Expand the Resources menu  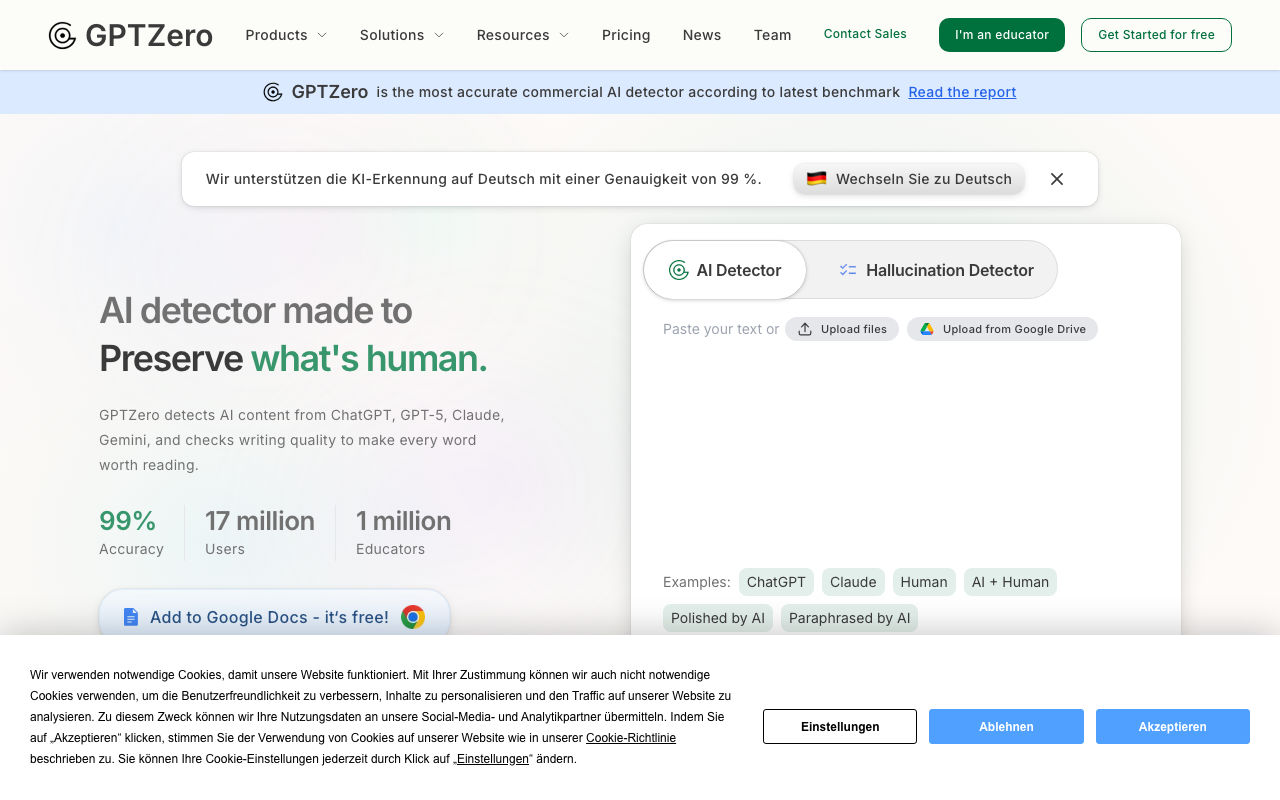523,35
